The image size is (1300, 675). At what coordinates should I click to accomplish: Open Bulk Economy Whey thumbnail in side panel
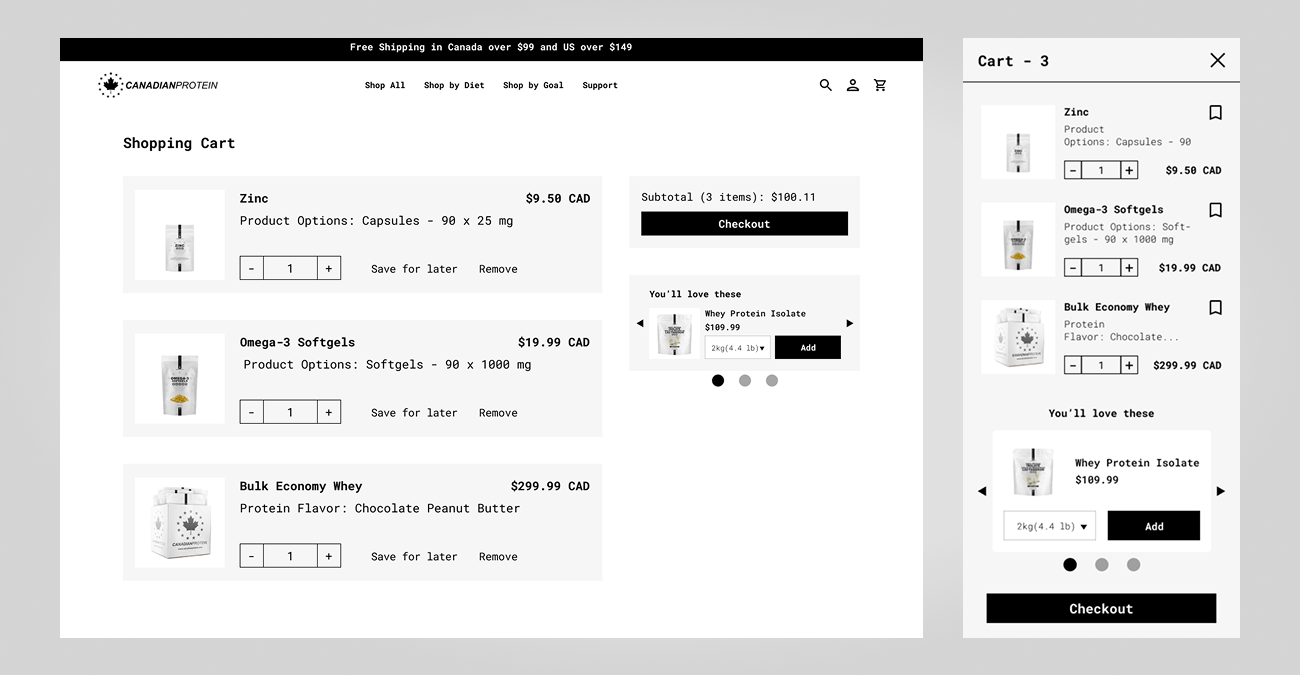[x=1018, y=337]
